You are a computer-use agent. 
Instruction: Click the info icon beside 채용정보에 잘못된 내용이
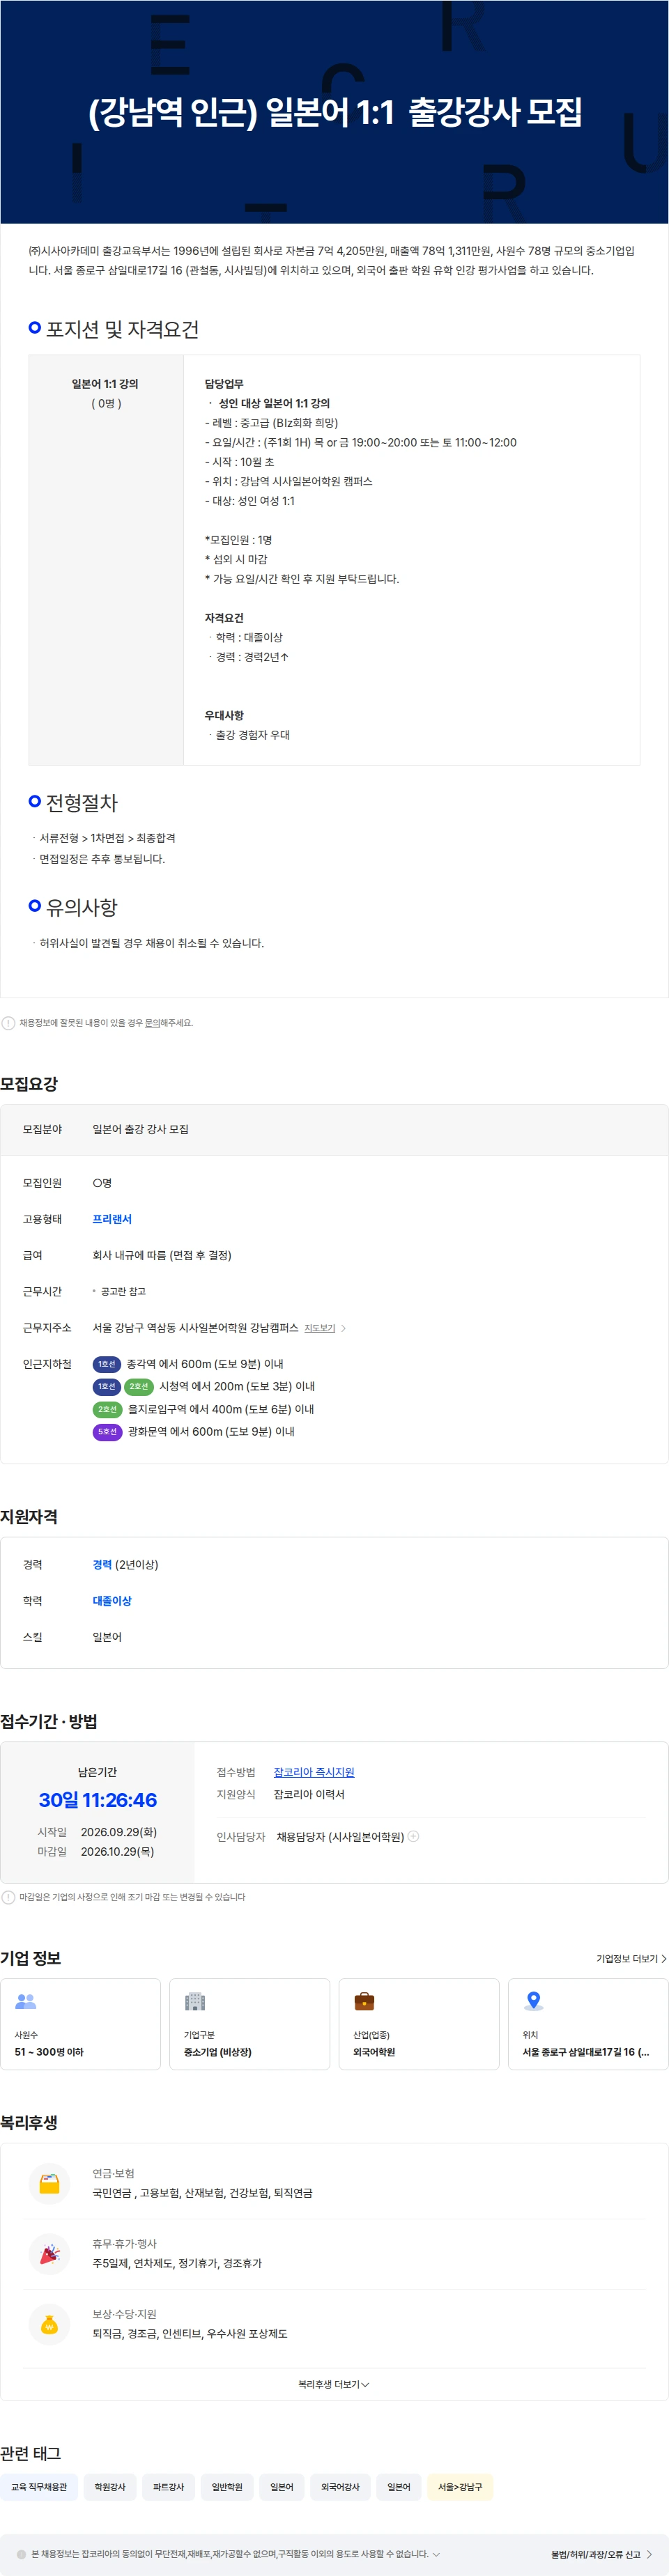[x=8, y=1023]
